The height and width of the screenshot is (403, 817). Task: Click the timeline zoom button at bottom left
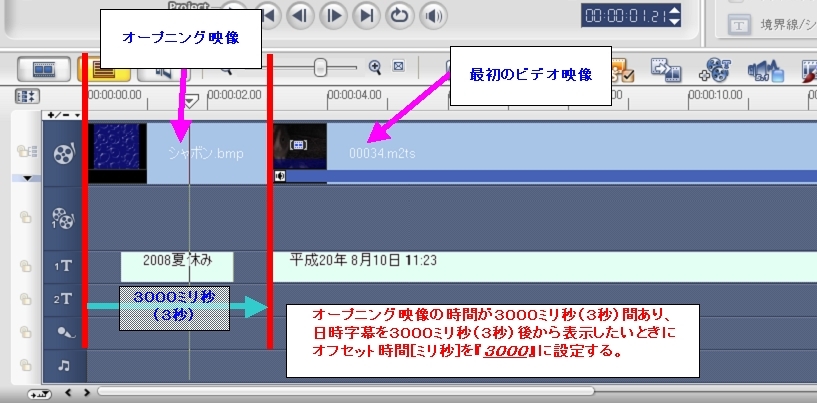coord(40,394)
